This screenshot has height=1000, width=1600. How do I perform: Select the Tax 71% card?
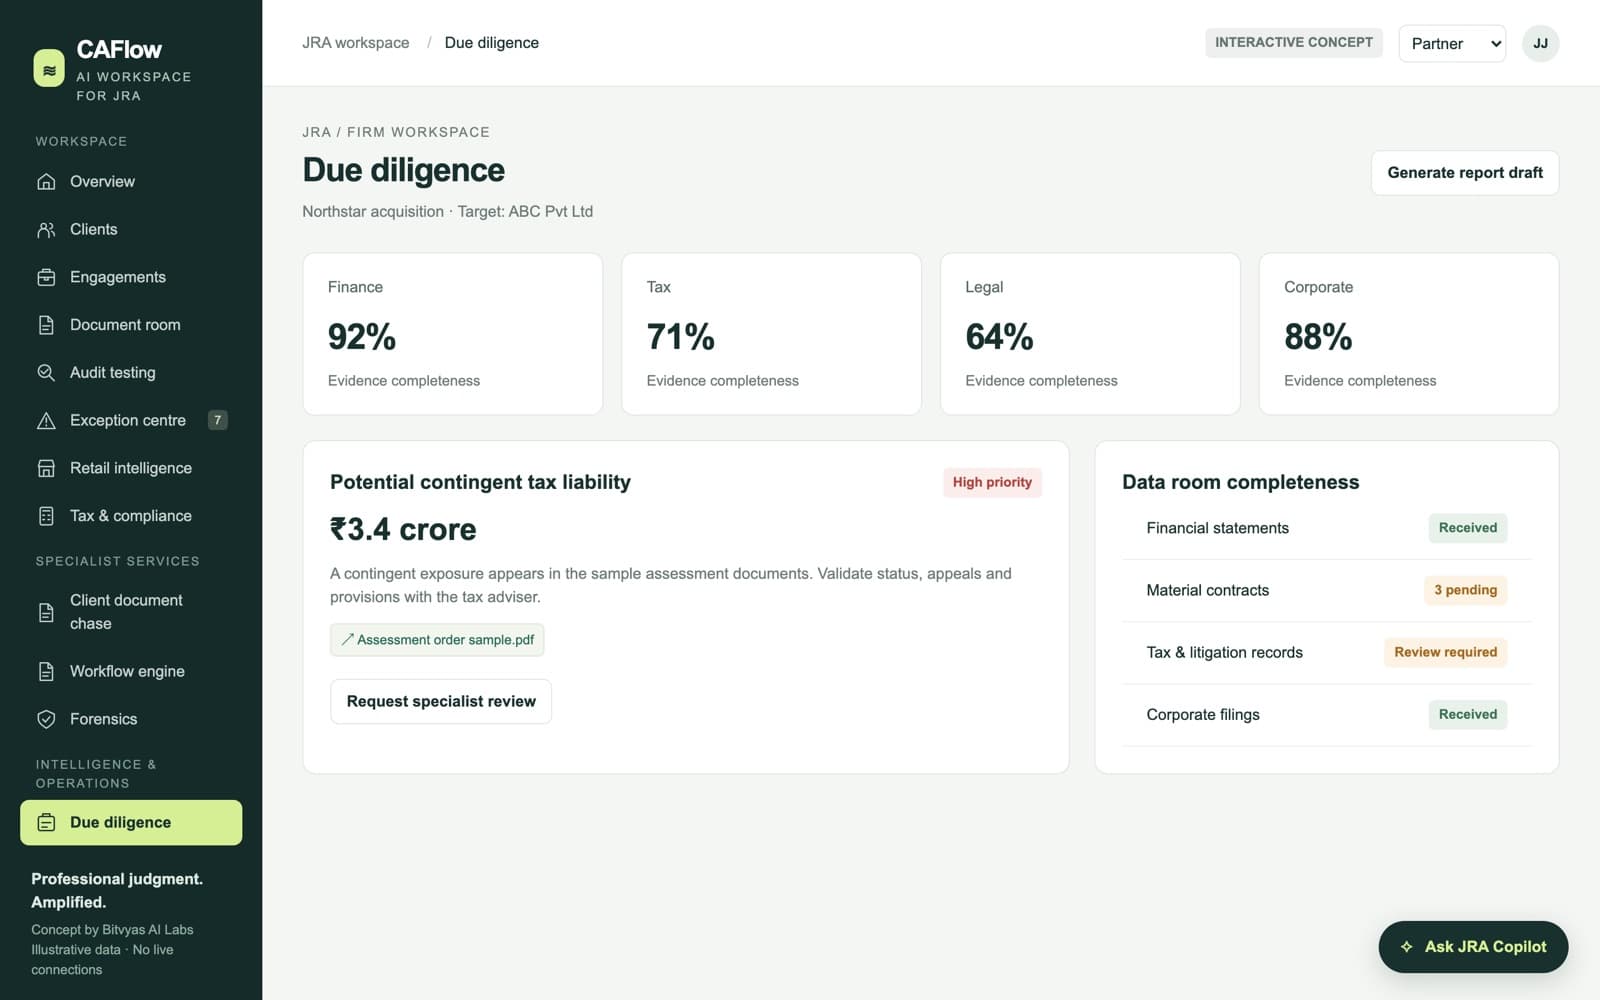tap(771, 334)
